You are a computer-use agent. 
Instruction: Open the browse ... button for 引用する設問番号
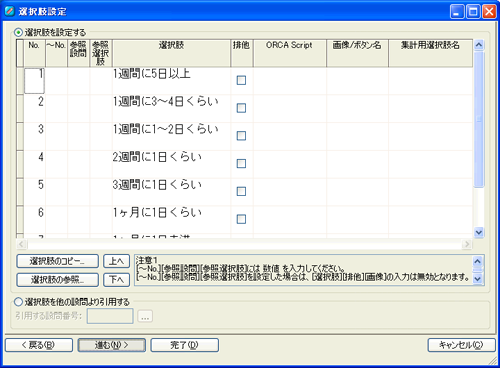point(145,316)
